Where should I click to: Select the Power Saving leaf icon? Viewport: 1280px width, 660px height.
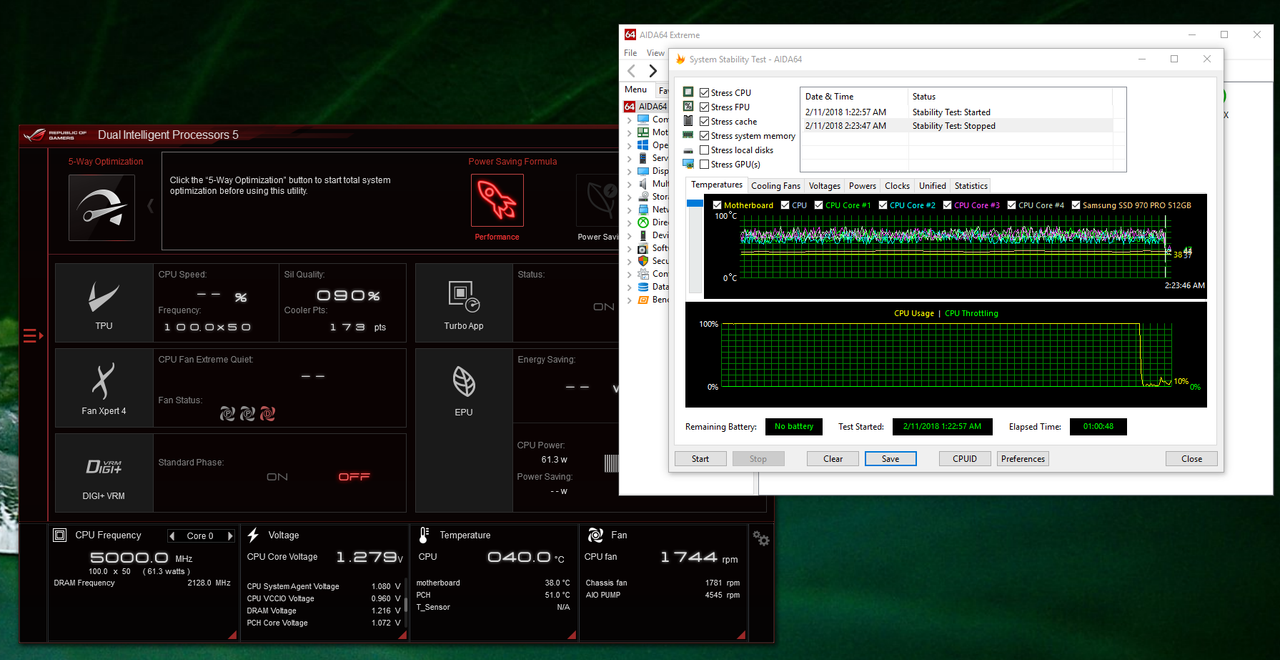598,200
